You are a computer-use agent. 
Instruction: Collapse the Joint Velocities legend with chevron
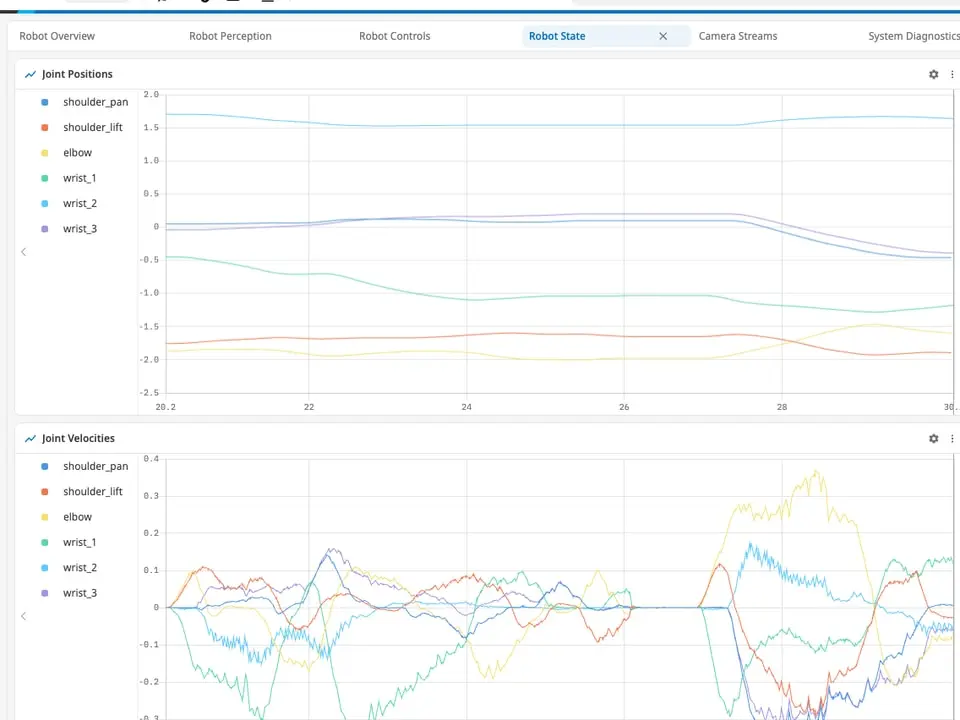point(23,616)
